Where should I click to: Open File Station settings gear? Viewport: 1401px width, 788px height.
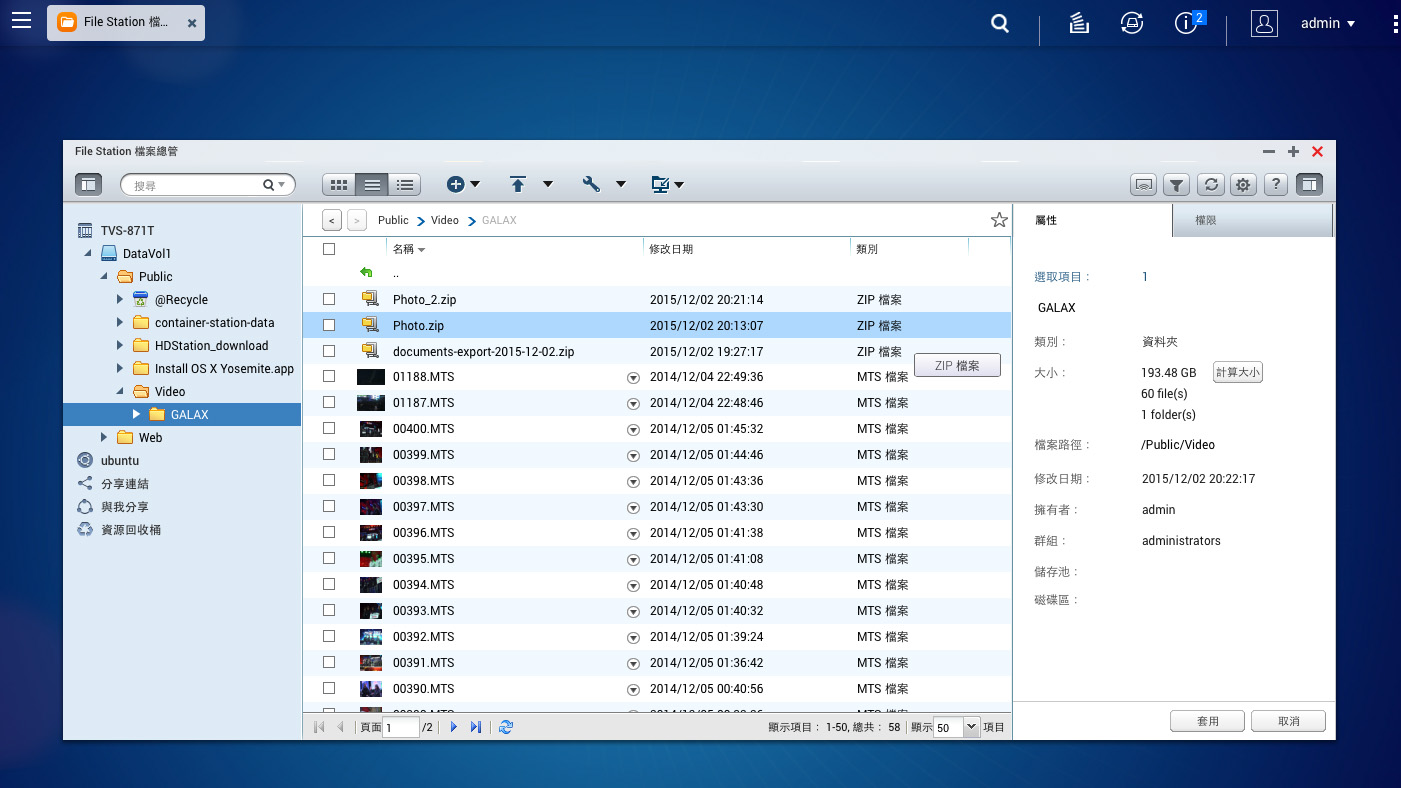1243,184
